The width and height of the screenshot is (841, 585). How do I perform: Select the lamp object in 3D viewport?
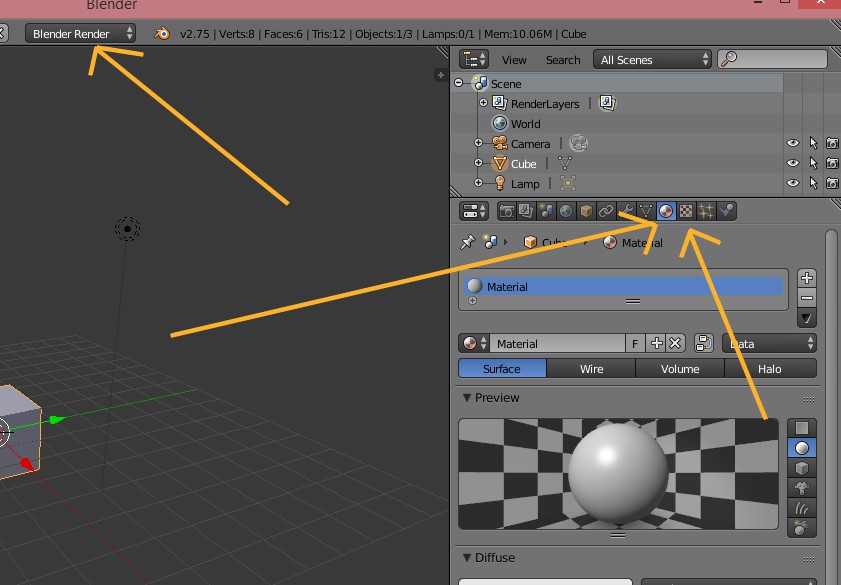127,229
